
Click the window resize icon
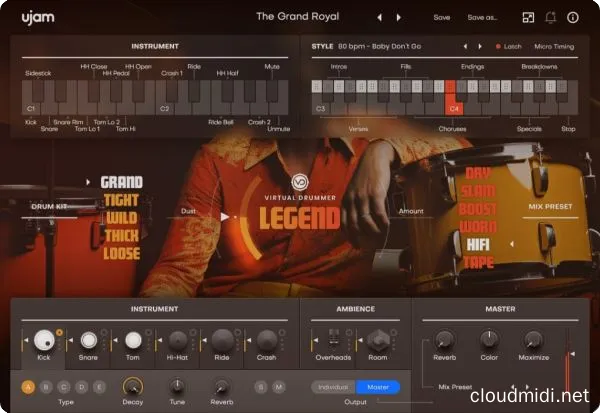[x=528, y=17]
